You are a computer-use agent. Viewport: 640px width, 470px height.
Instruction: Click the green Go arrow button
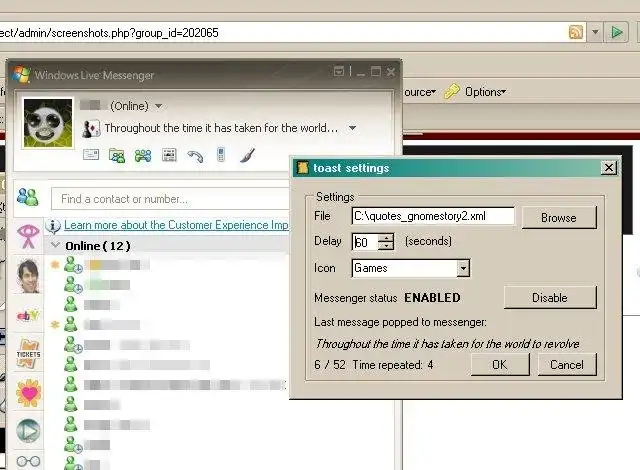pos(616,32)
